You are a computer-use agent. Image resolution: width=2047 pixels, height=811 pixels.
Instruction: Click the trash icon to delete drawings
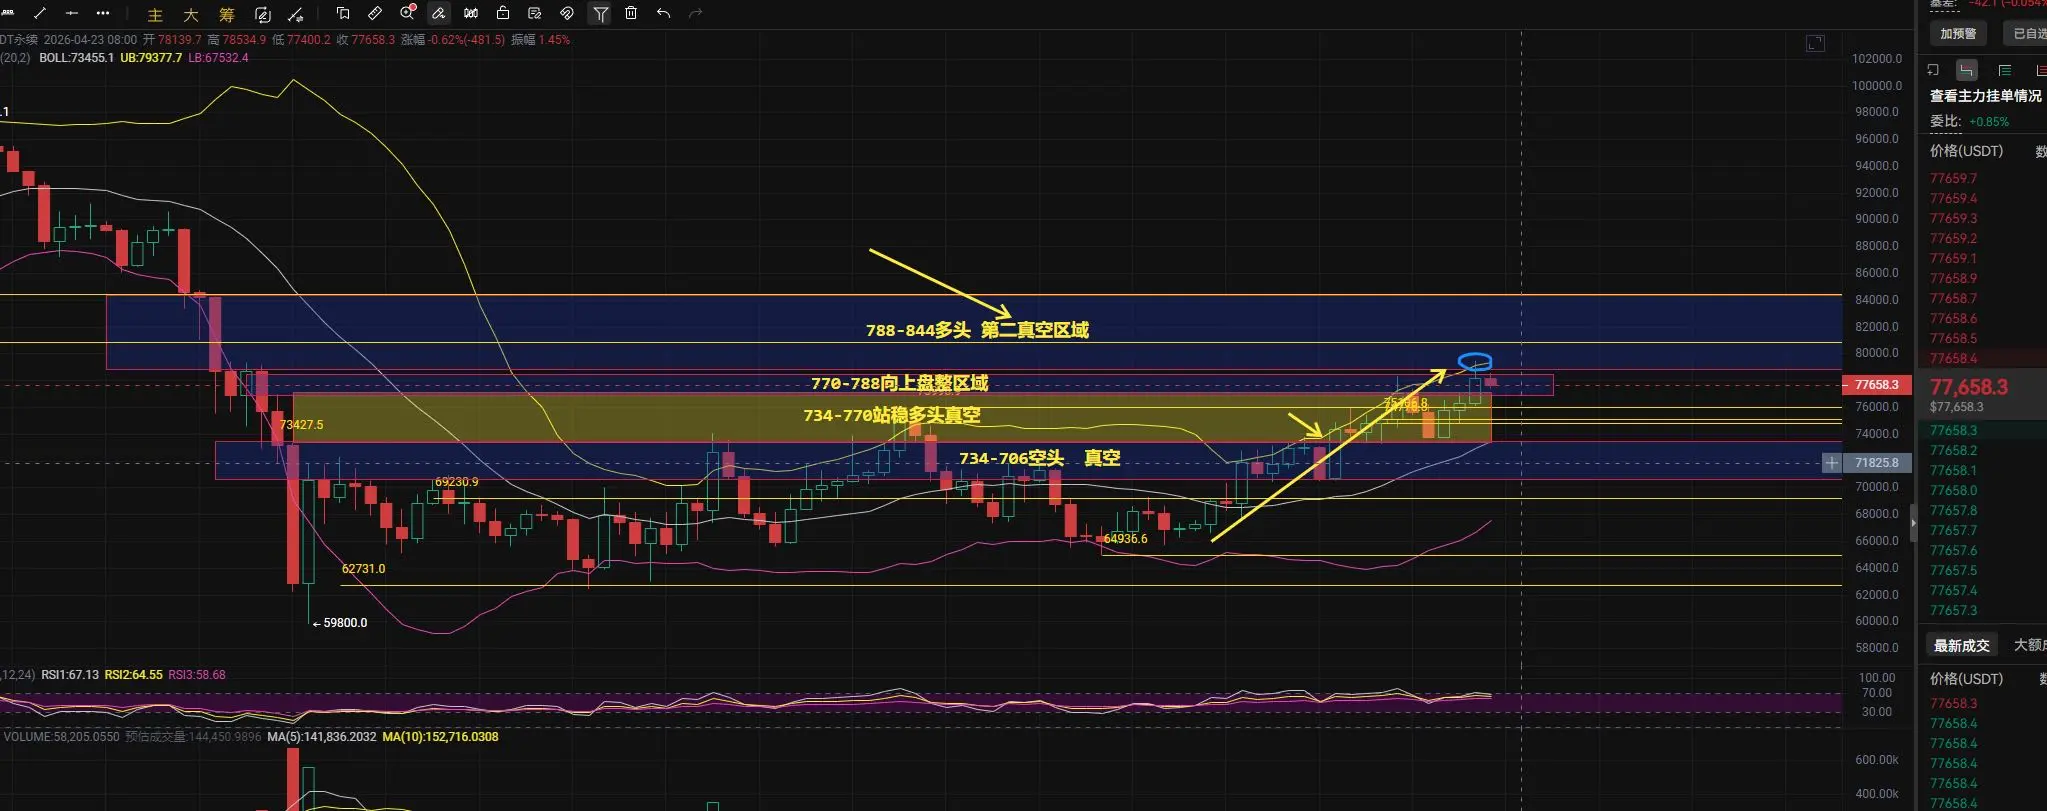pos(631,13)
